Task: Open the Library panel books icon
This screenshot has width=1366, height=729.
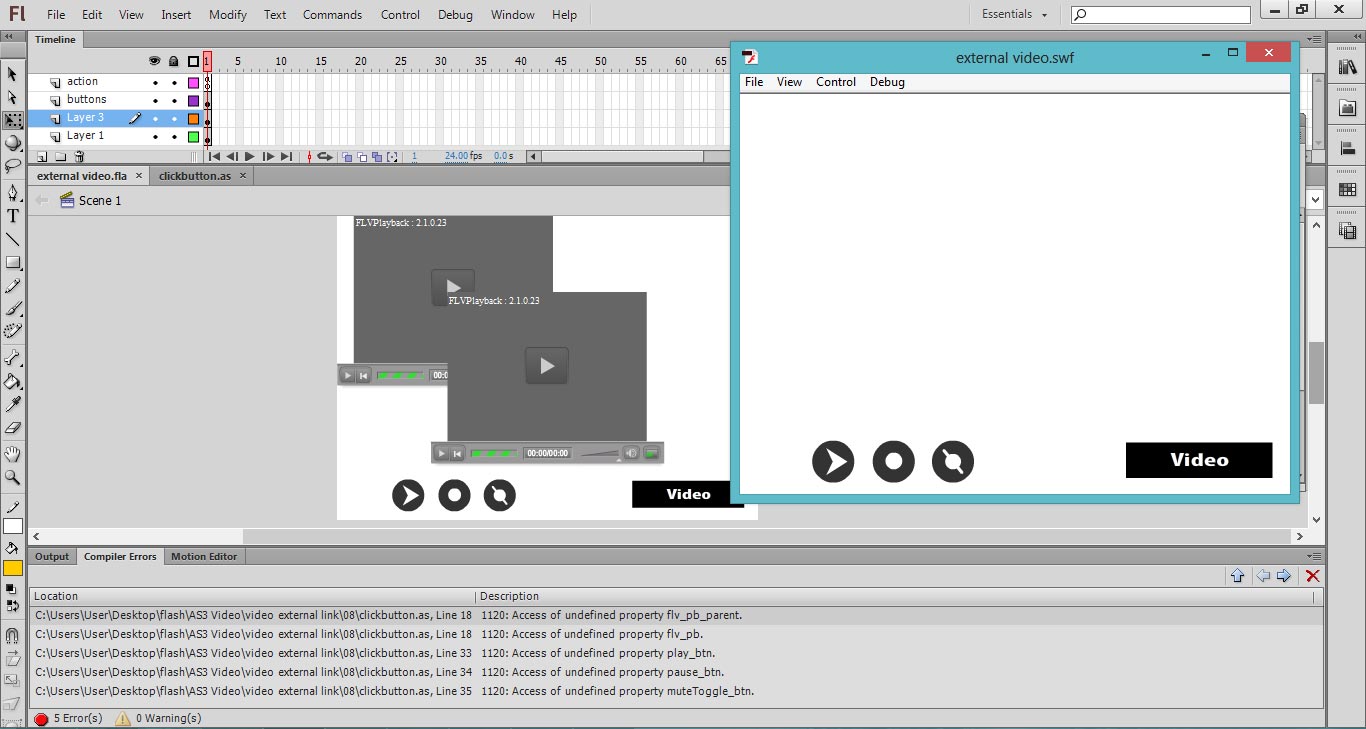Action: tap(1347, 67)
